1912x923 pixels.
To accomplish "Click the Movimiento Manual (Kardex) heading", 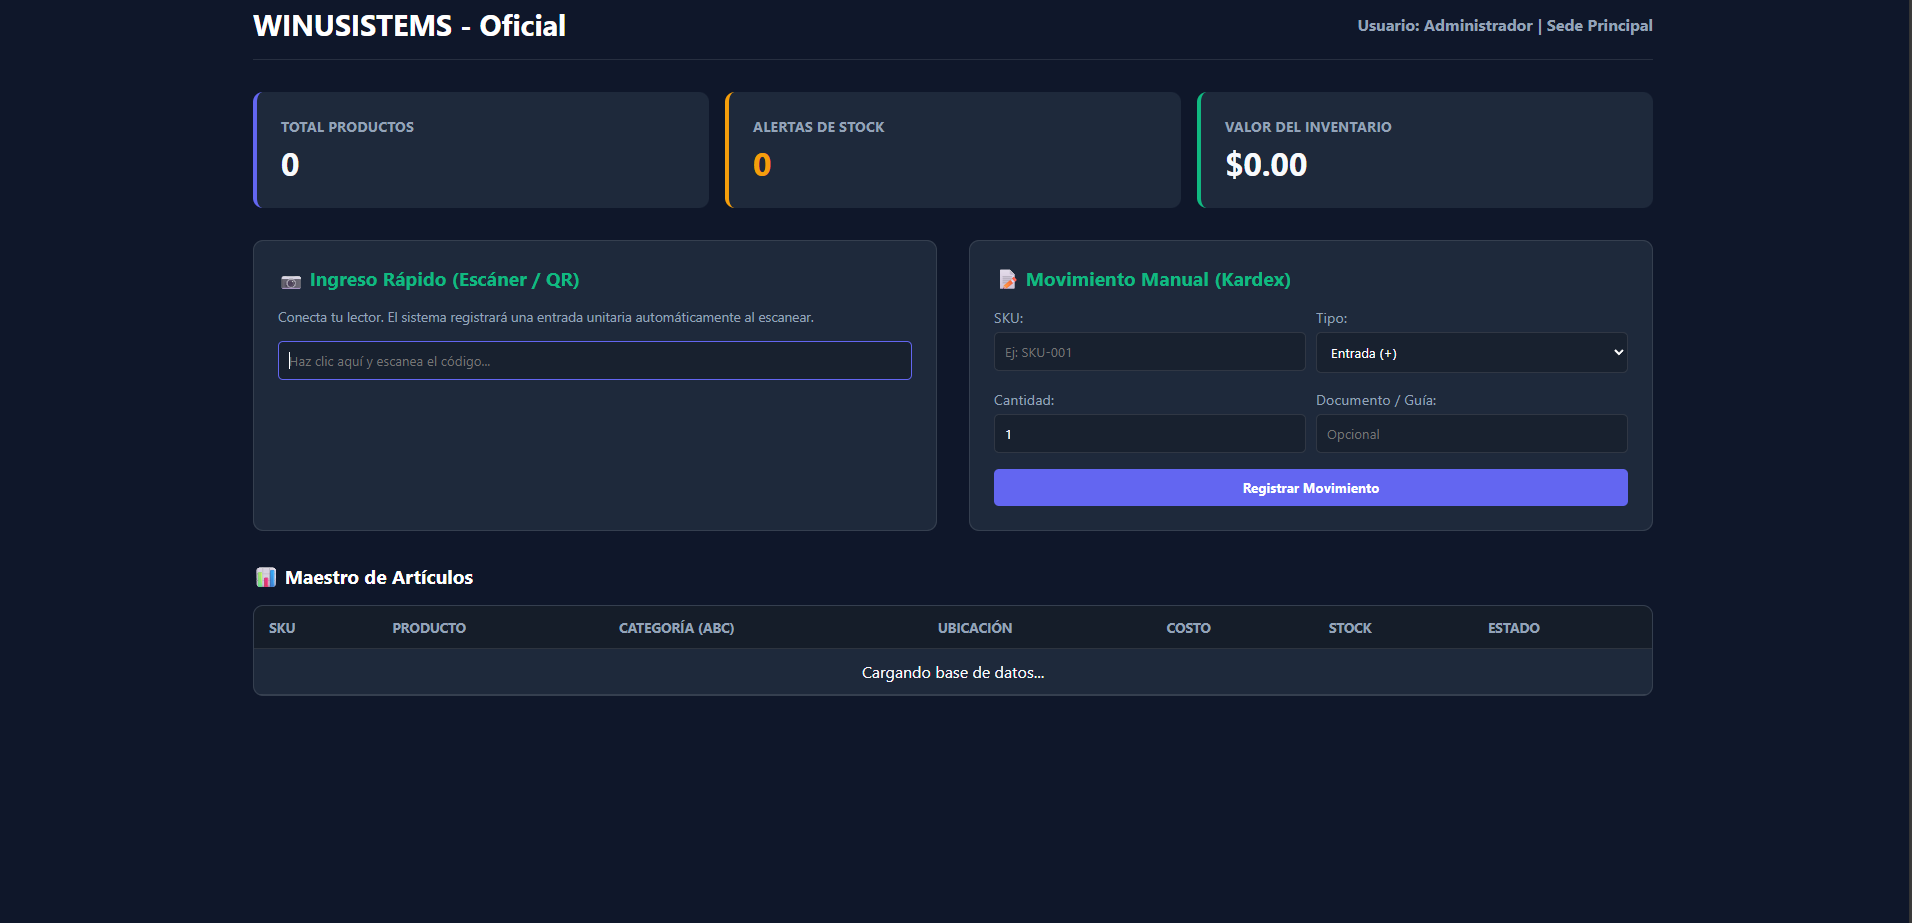I will tap(1158, 280).
